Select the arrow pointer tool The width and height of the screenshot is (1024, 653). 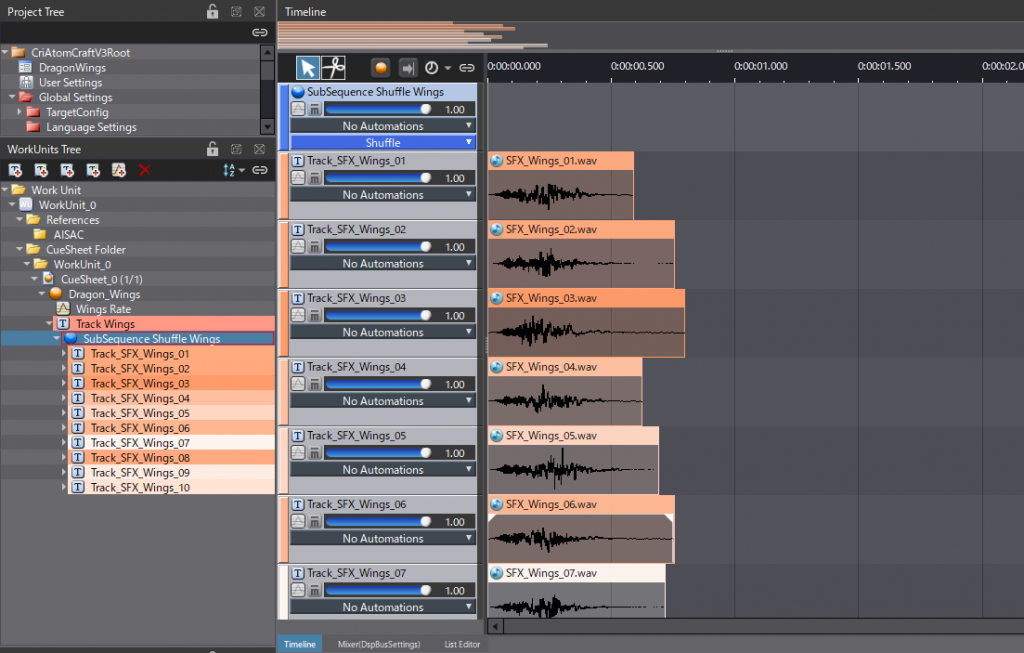(309, 67)
